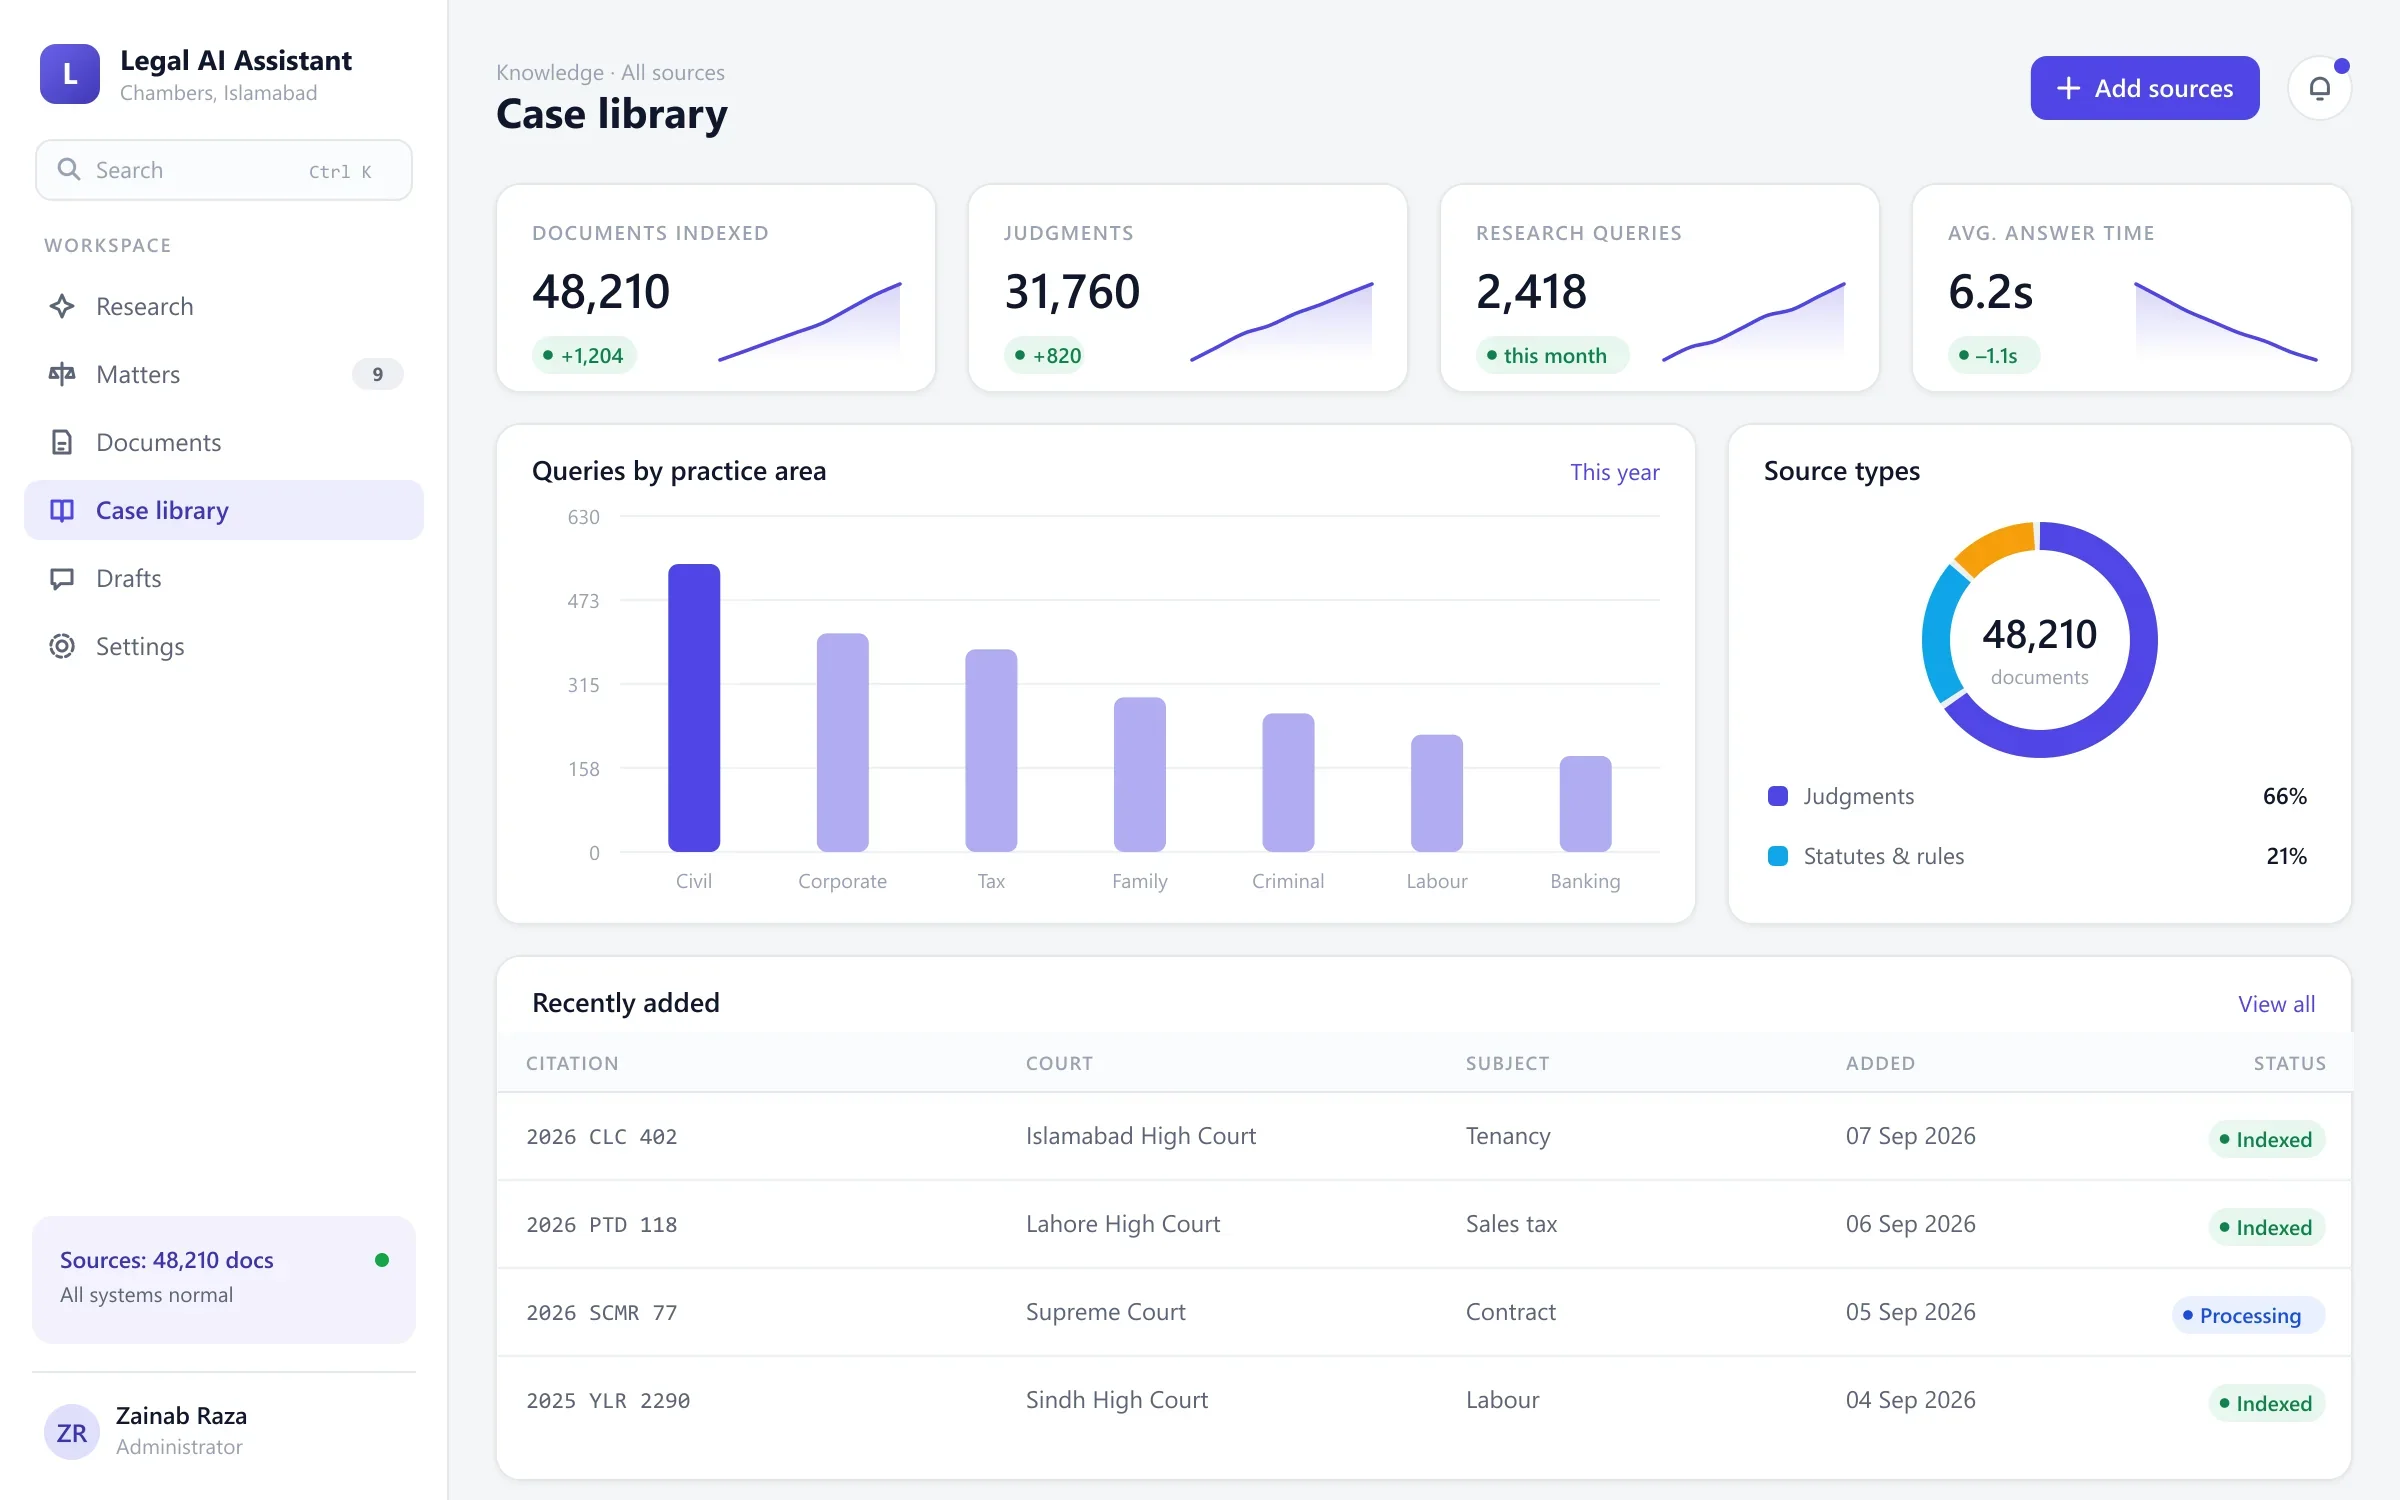Image resolution: width=2400 pixels, height=1500 pixels.
Task: Open the Drafts section
Action: tap(224, 578)
